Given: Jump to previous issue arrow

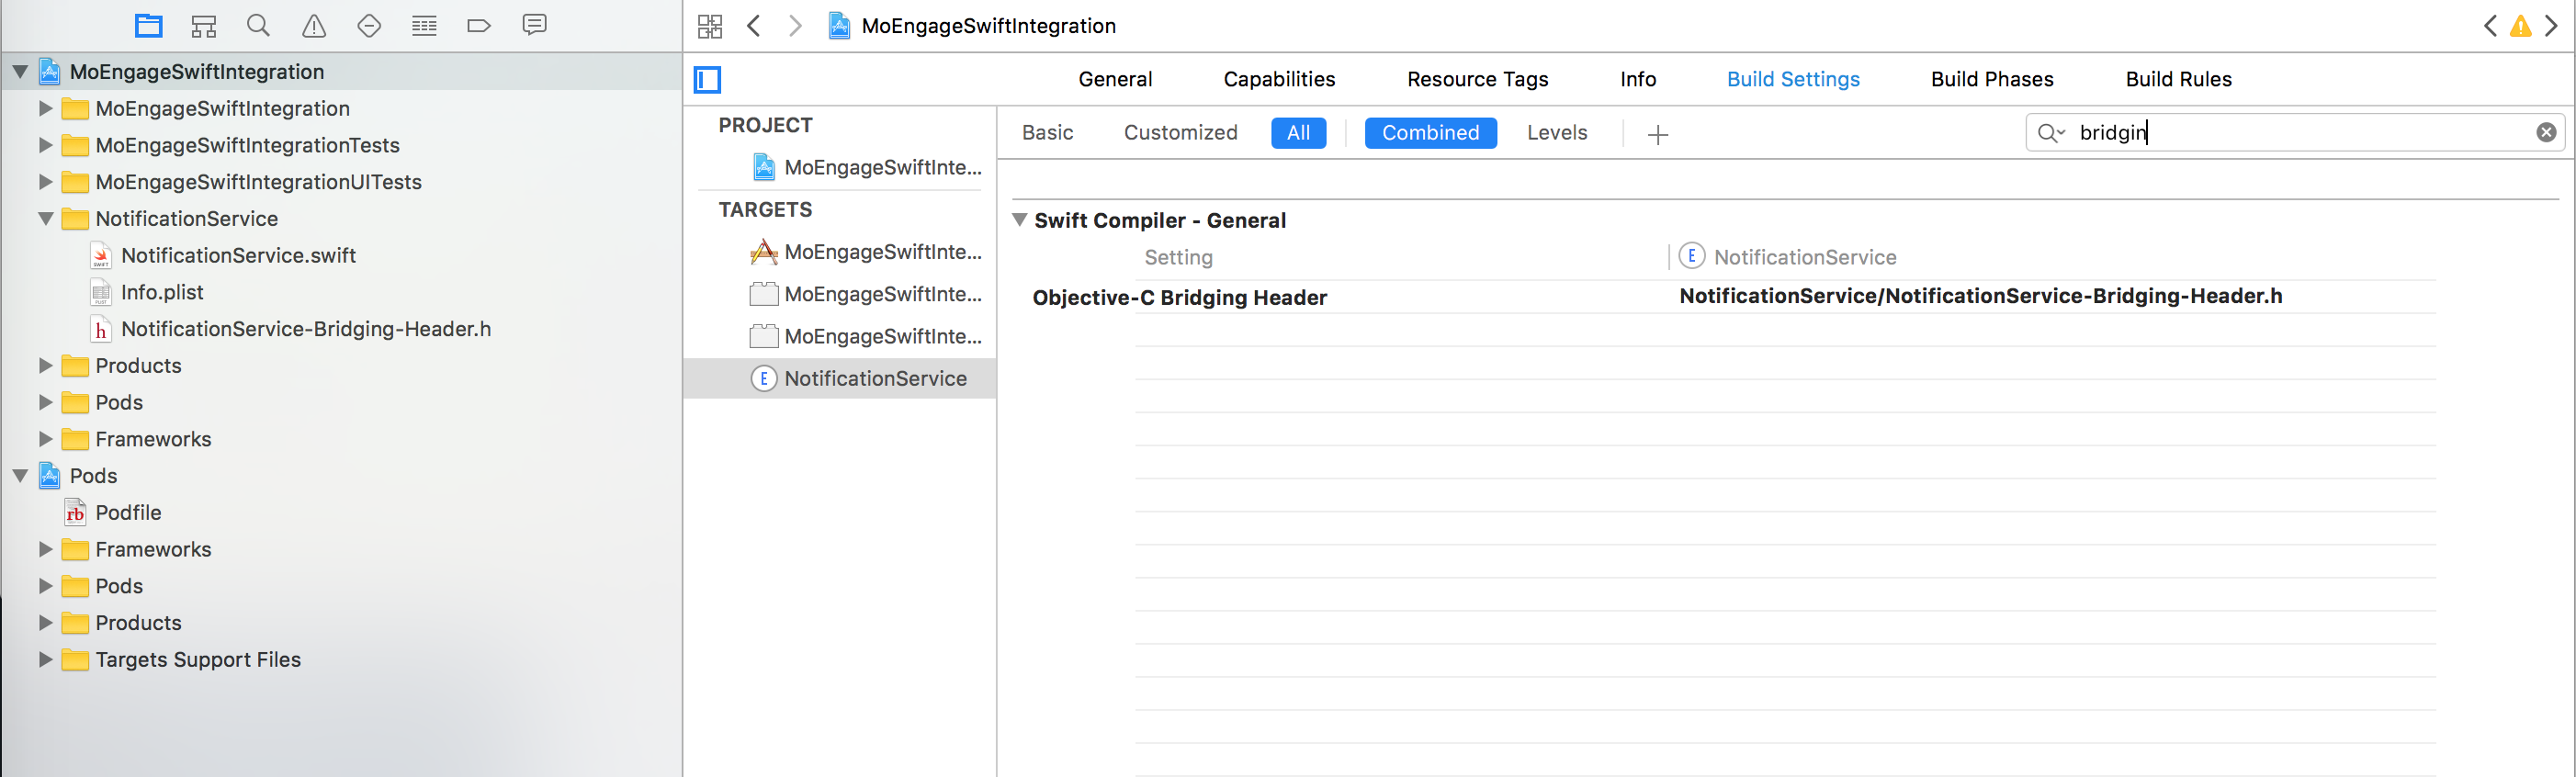Looking at the screenshot, I should coord(2490,26).
